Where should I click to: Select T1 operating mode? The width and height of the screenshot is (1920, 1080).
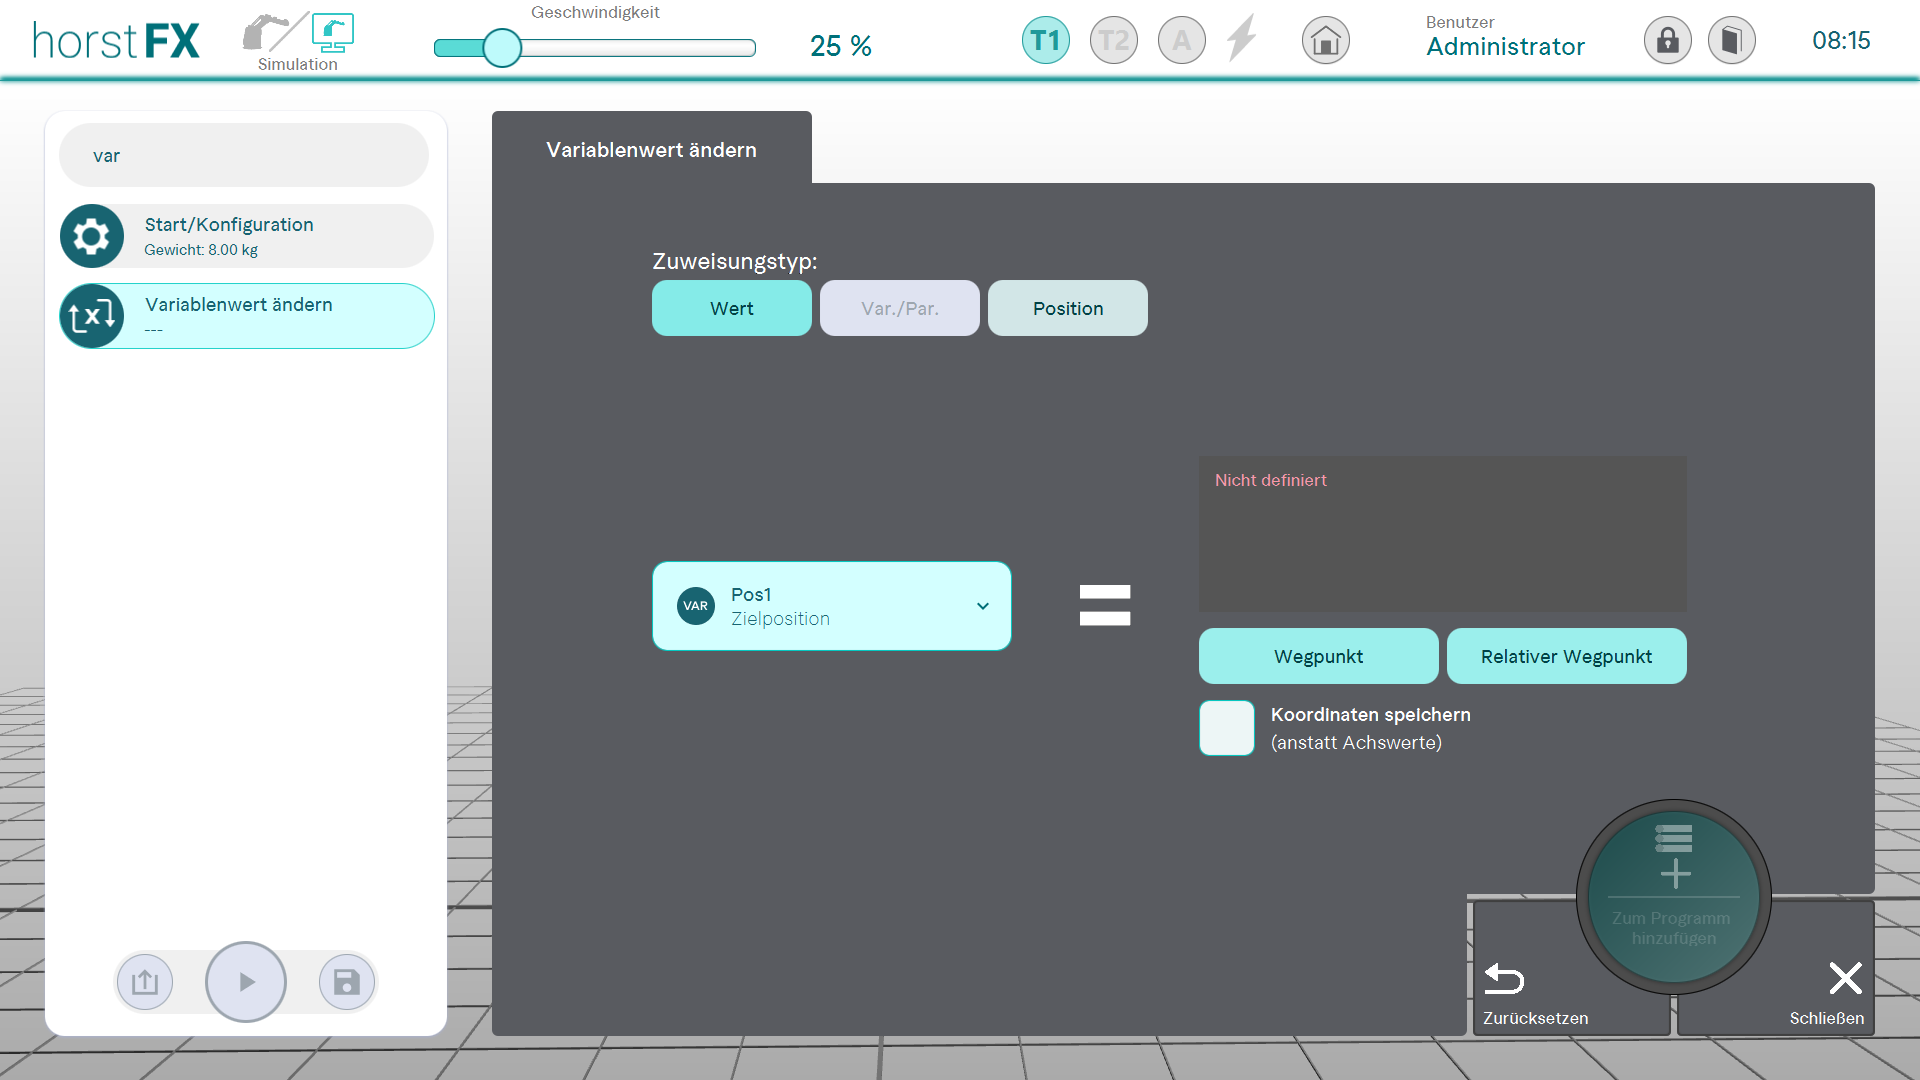pos(1045,41)
